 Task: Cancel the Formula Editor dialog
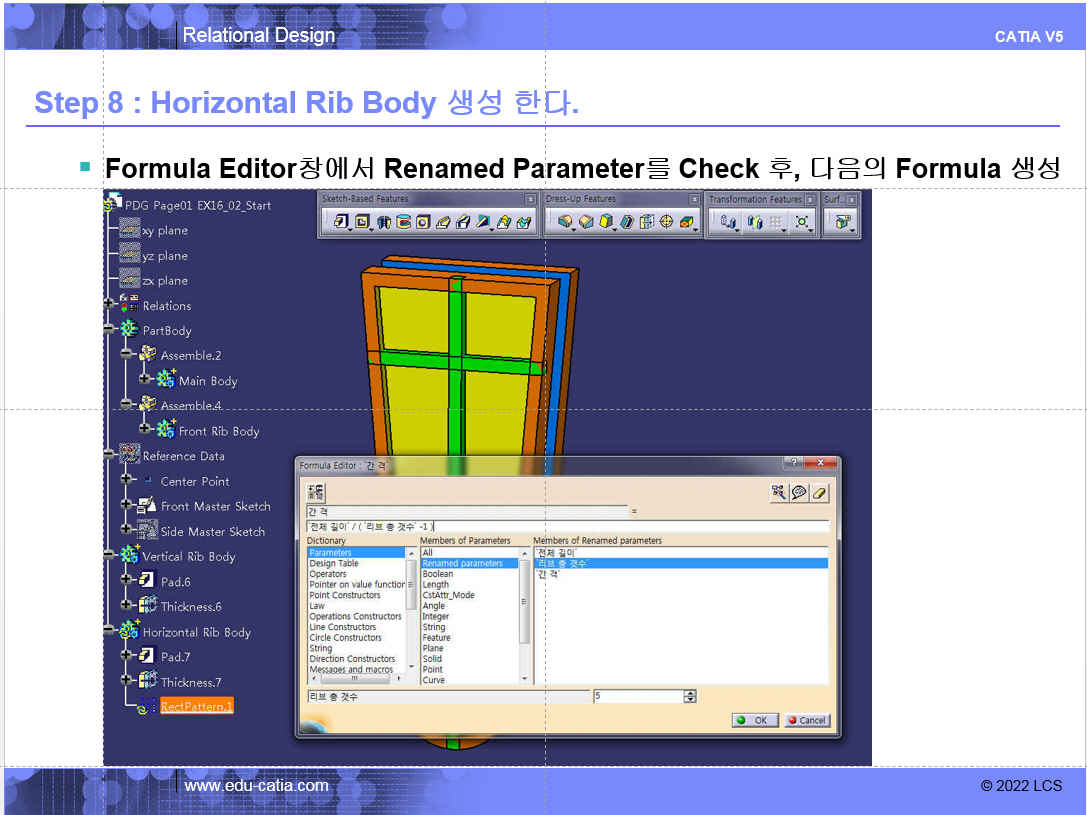coord(806,720)
